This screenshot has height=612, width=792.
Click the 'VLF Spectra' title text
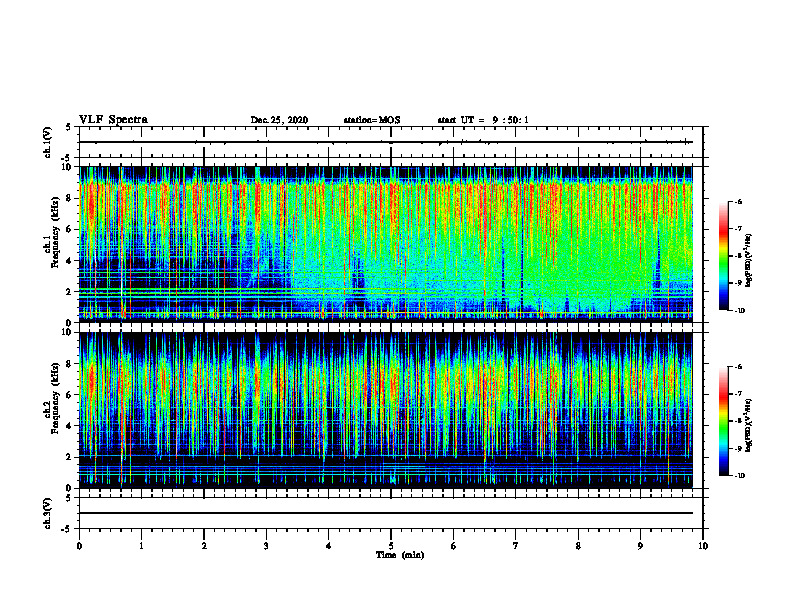click(113, 120)
